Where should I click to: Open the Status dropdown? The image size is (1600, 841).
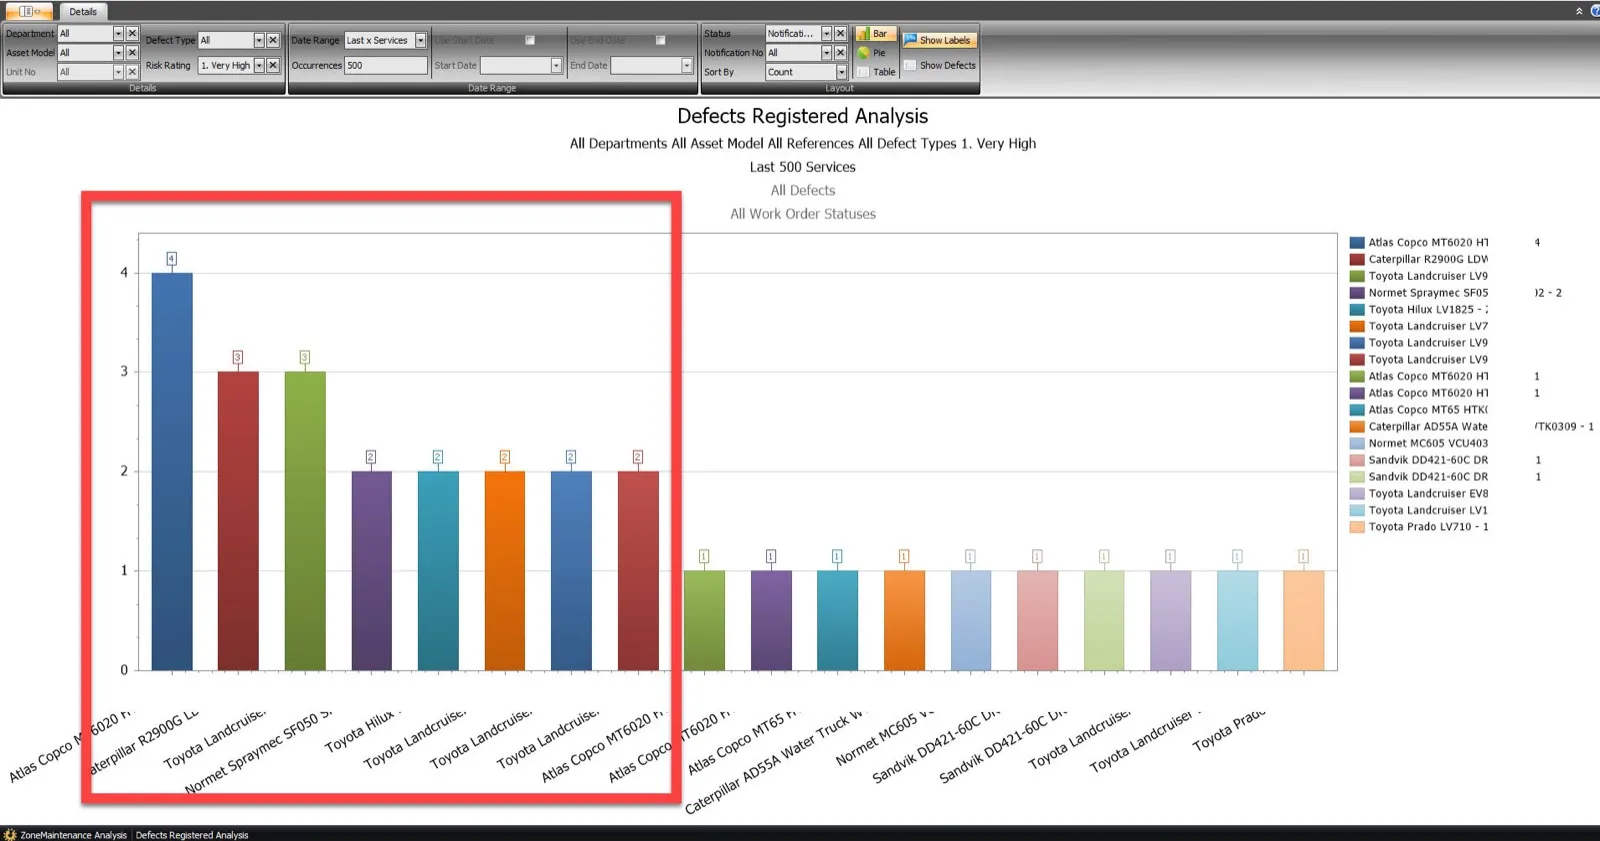tap(826, 33)
